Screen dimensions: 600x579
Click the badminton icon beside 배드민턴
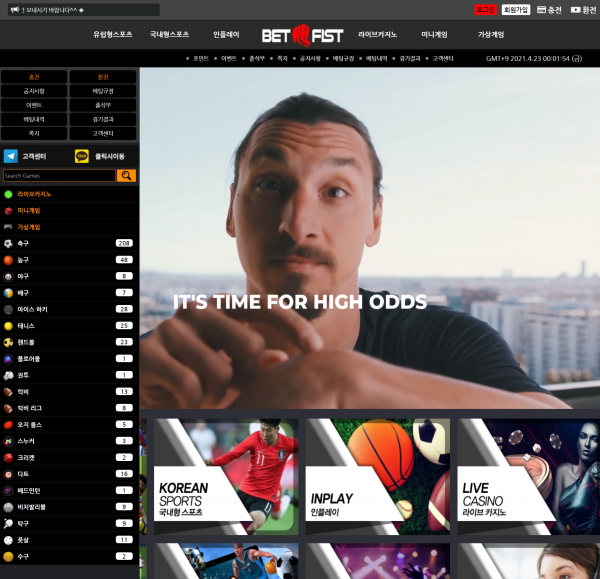[8, 491]
